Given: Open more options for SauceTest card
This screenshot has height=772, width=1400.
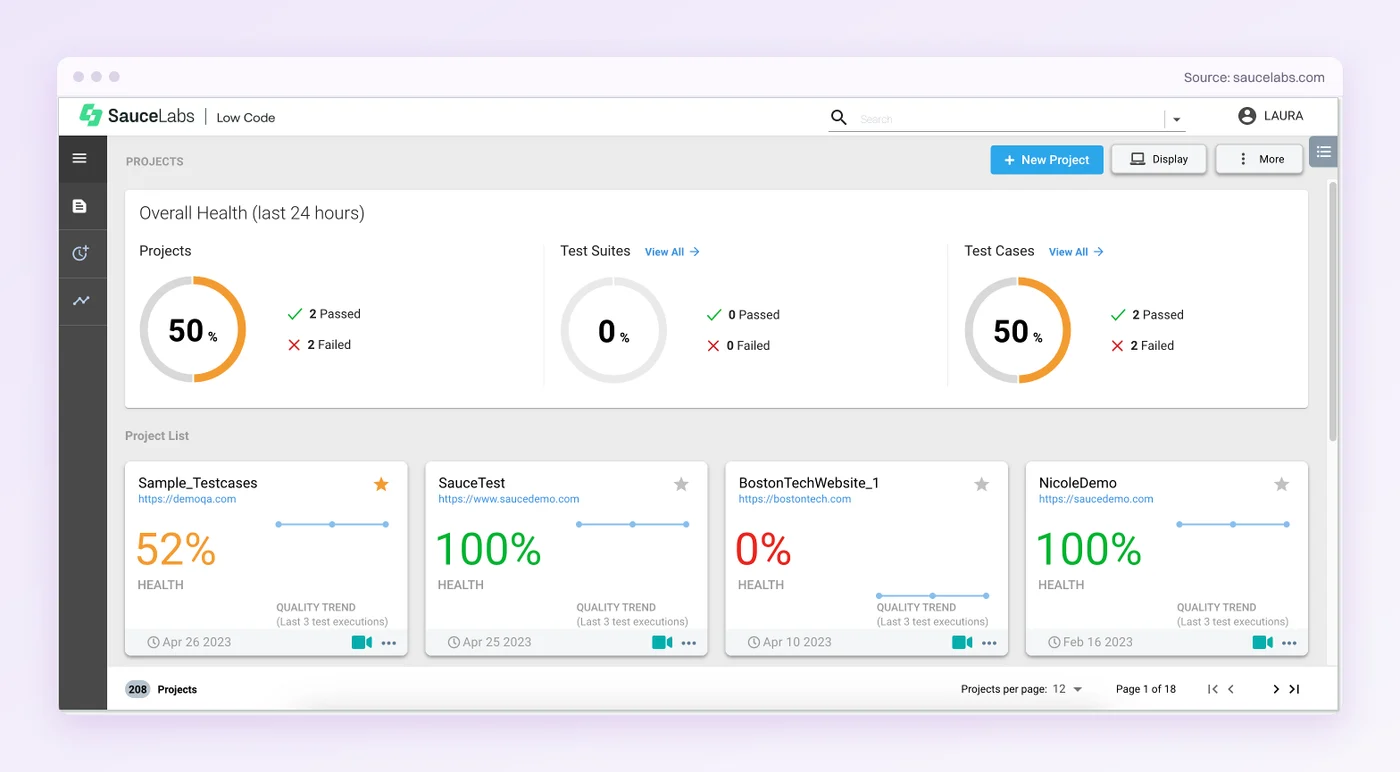Looking at the screenshot, I should (x=689, y=643).
